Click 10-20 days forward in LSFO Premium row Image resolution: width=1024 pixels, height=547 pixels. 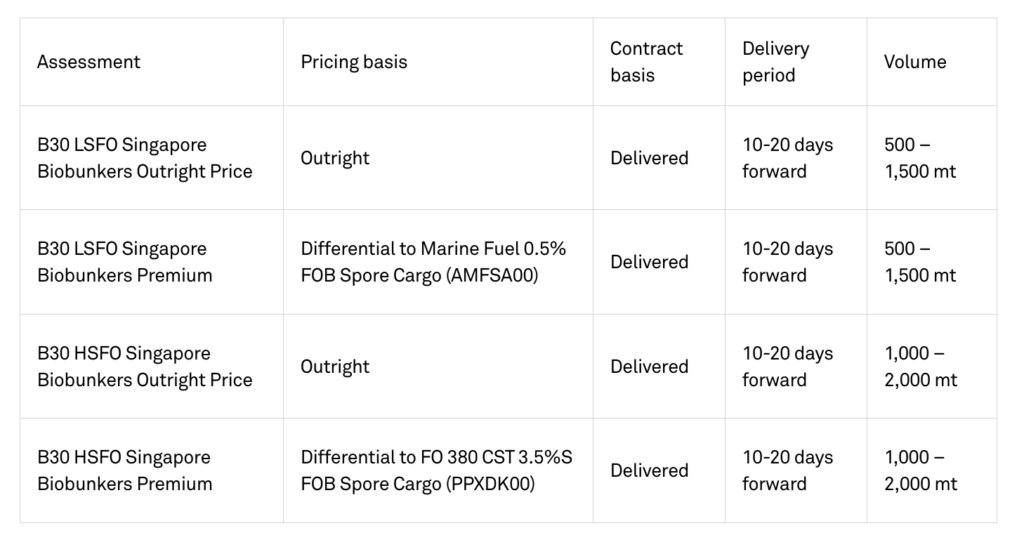[788, 262]
